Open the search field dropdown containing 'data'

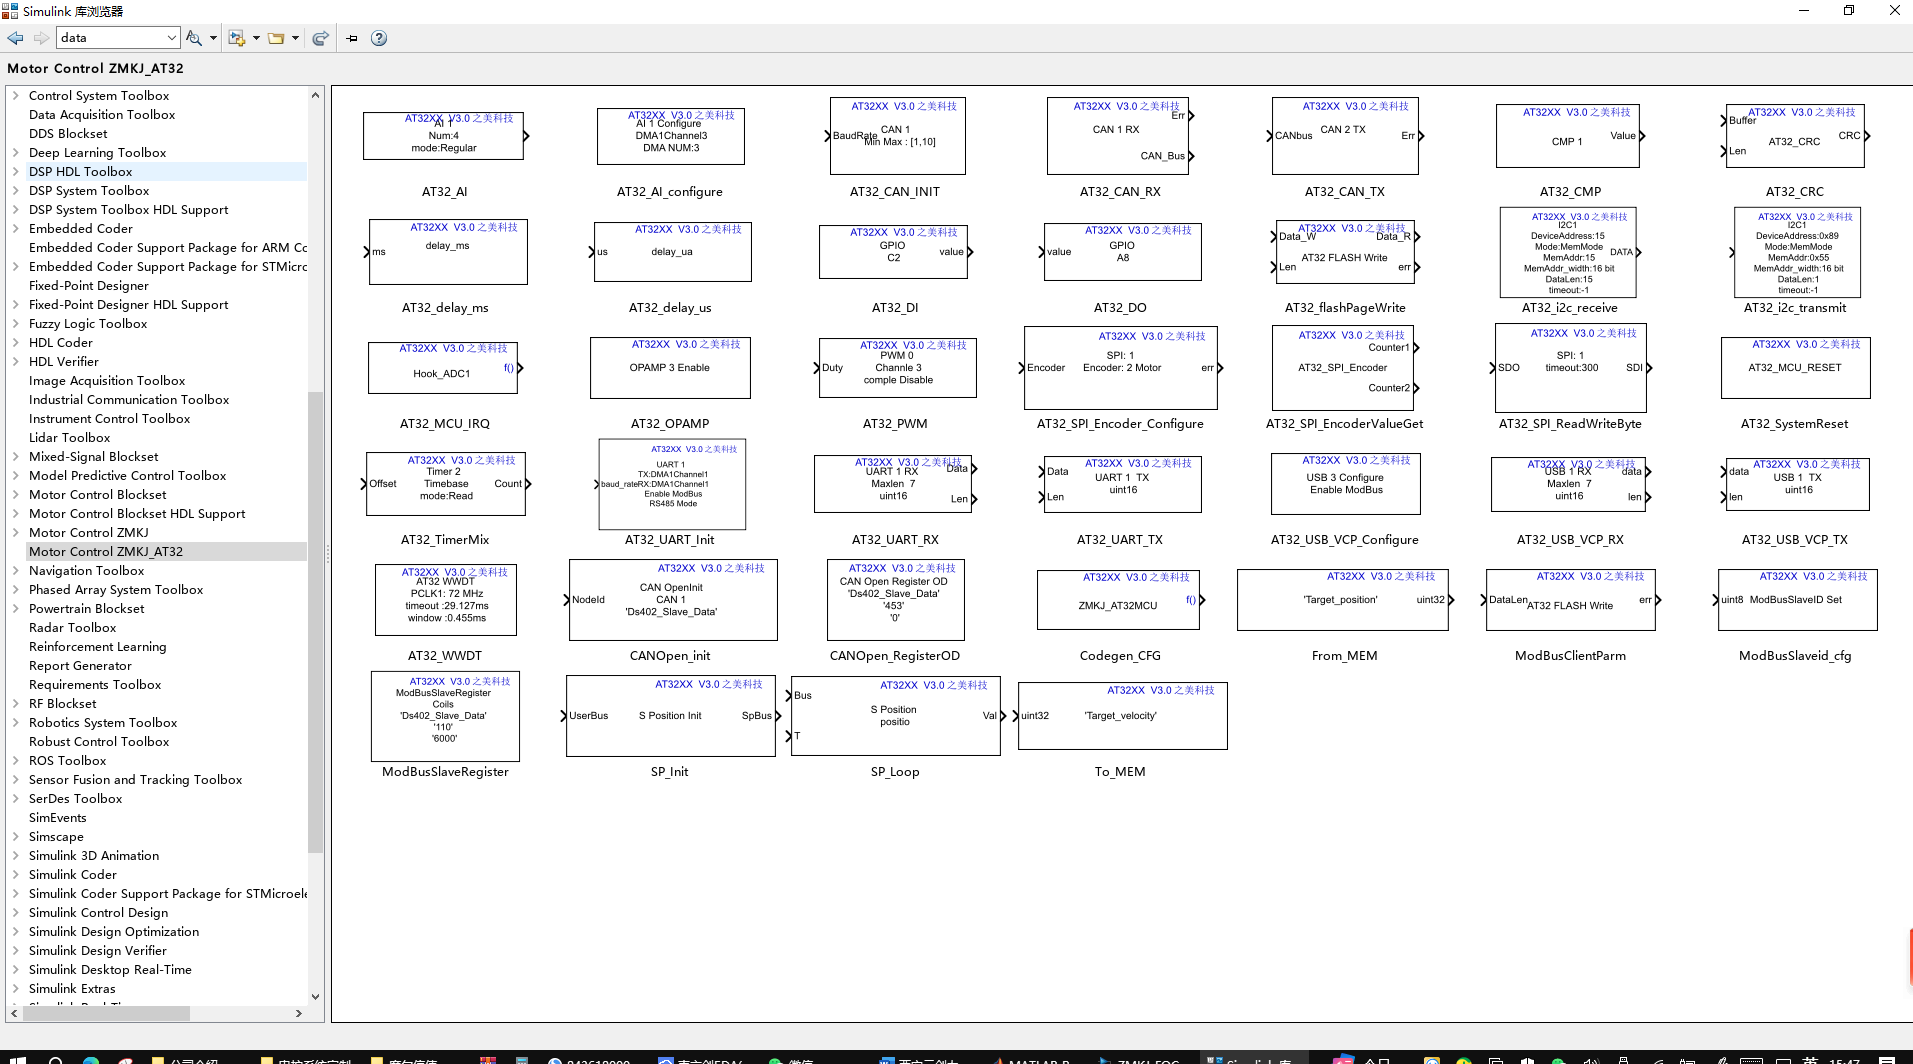click(x=171, y=38)
